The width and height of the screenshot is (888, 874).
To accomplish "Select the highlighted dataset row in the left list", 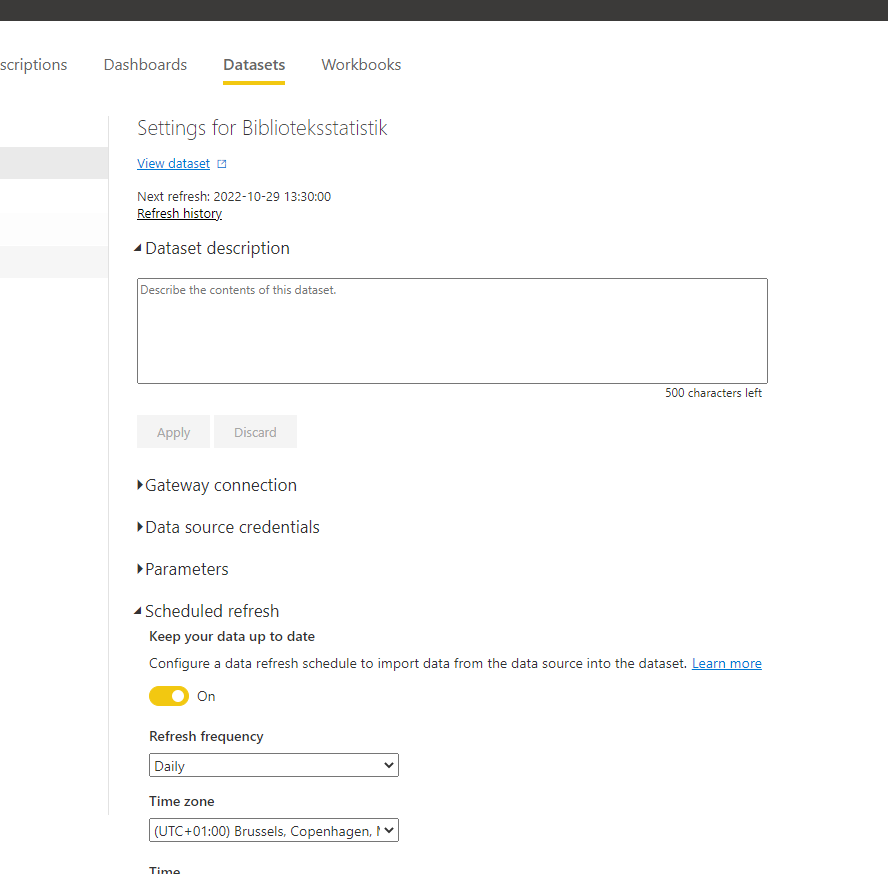I will (x=54, y=163).
